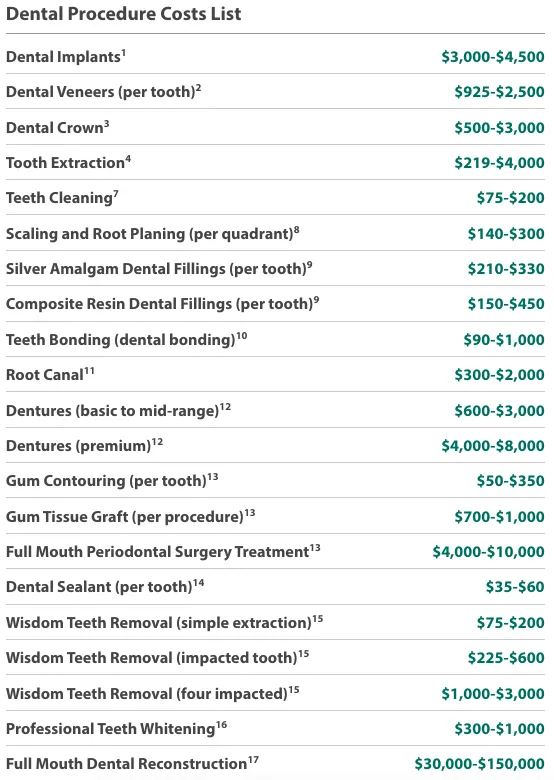Open footnote 14 beside Dental Sealant

tap(198, 583)
